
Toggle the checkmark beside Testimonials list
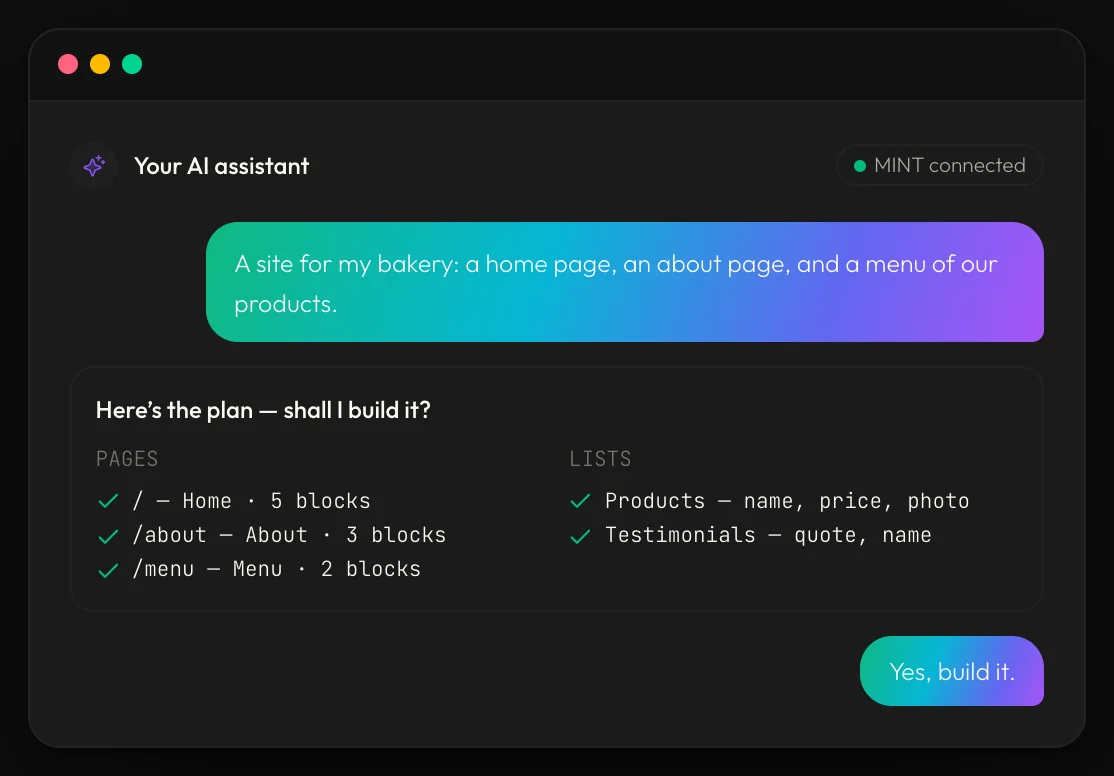[580, 535]
